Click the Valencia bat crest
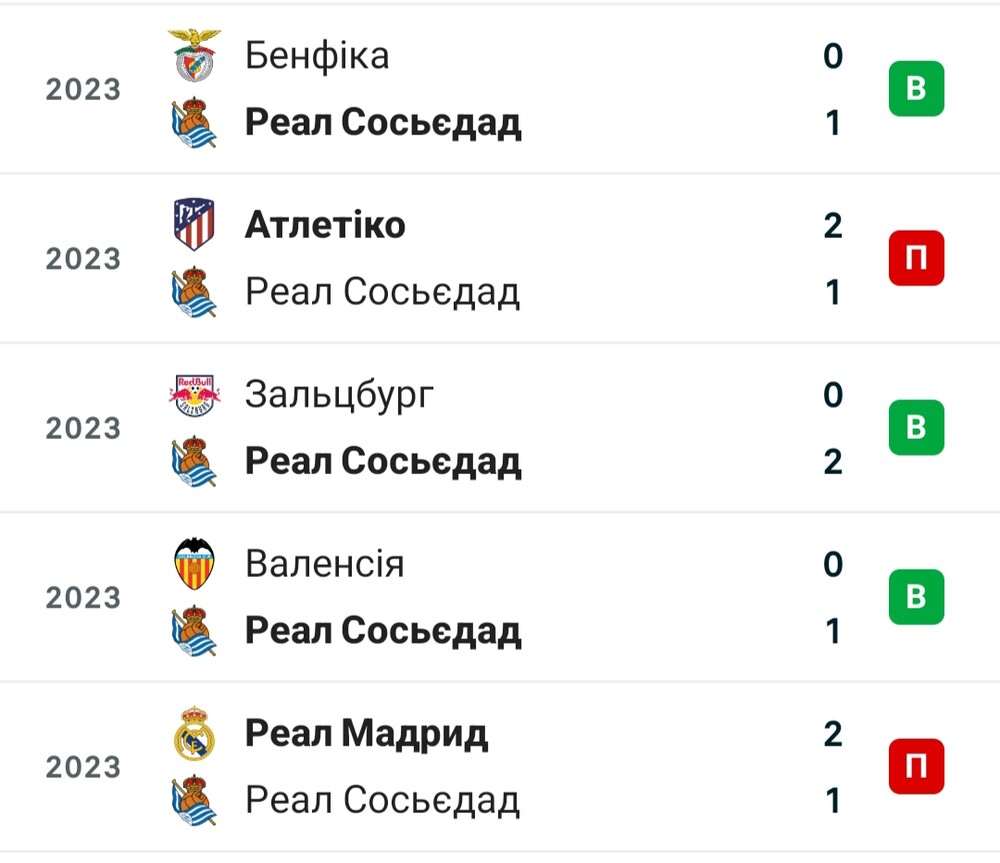Viewport: 1000px width, 863px height. point(195,564)
